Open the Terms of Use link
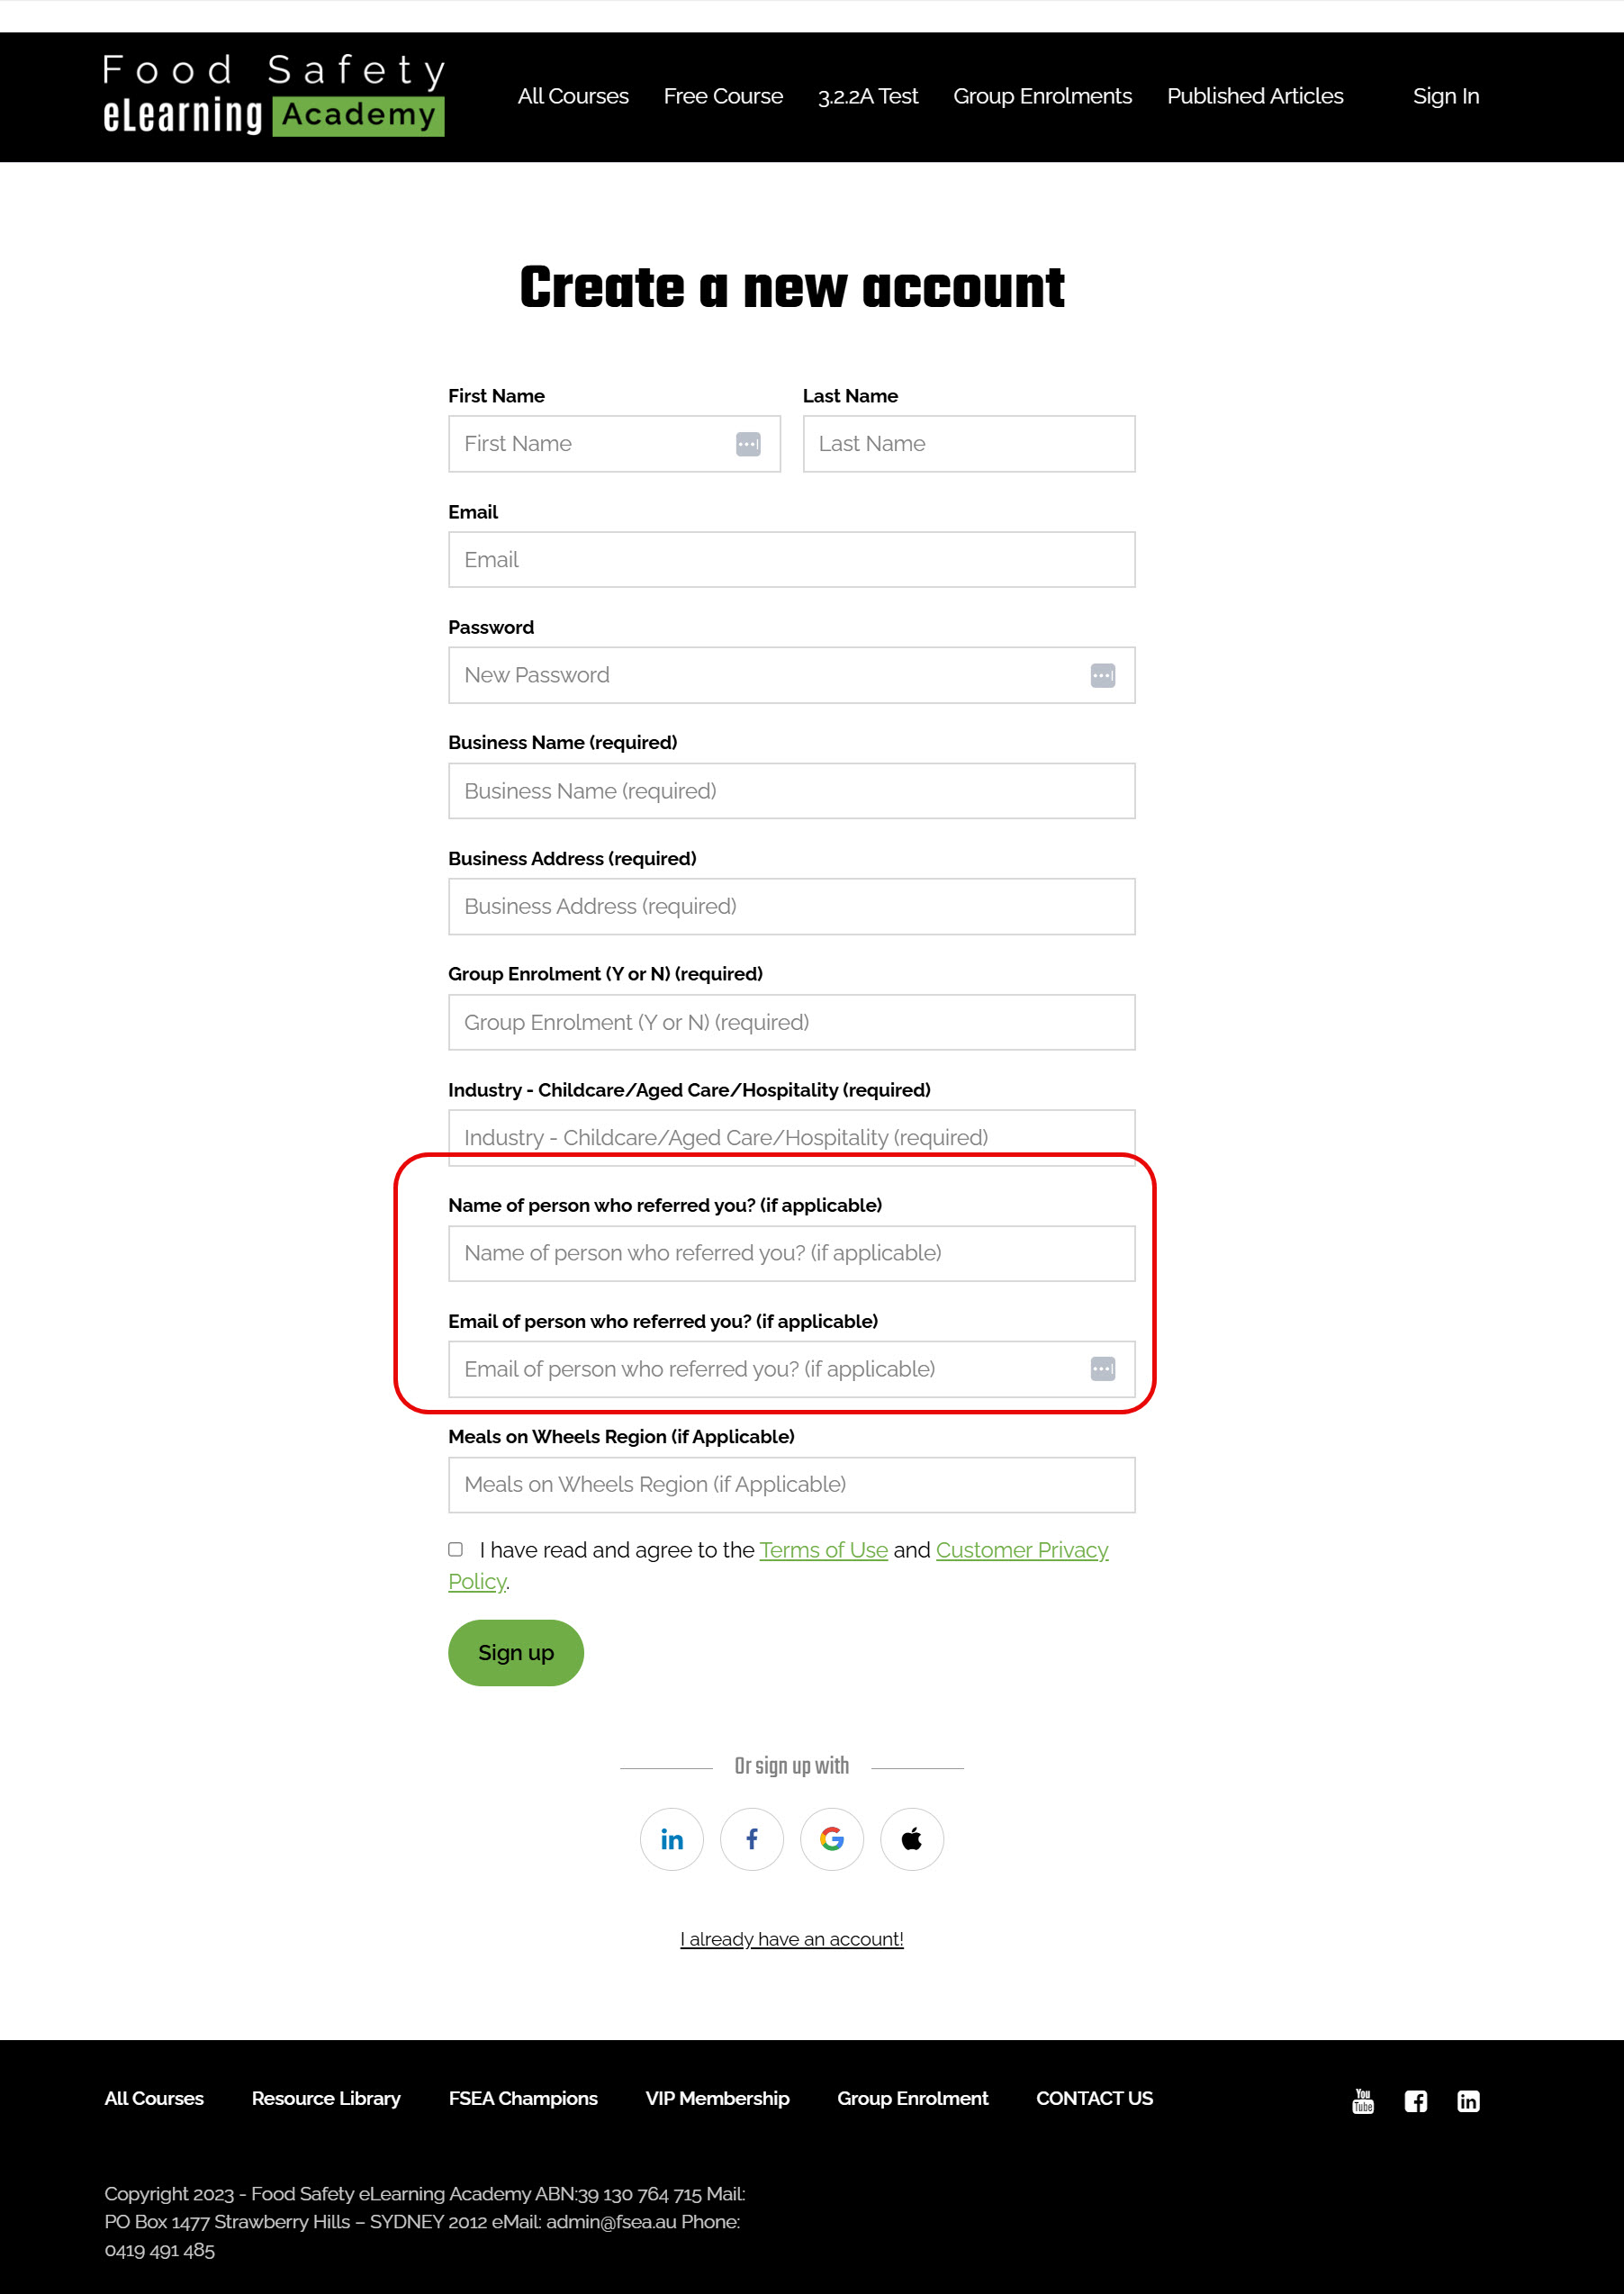 tap(823, 1550)
